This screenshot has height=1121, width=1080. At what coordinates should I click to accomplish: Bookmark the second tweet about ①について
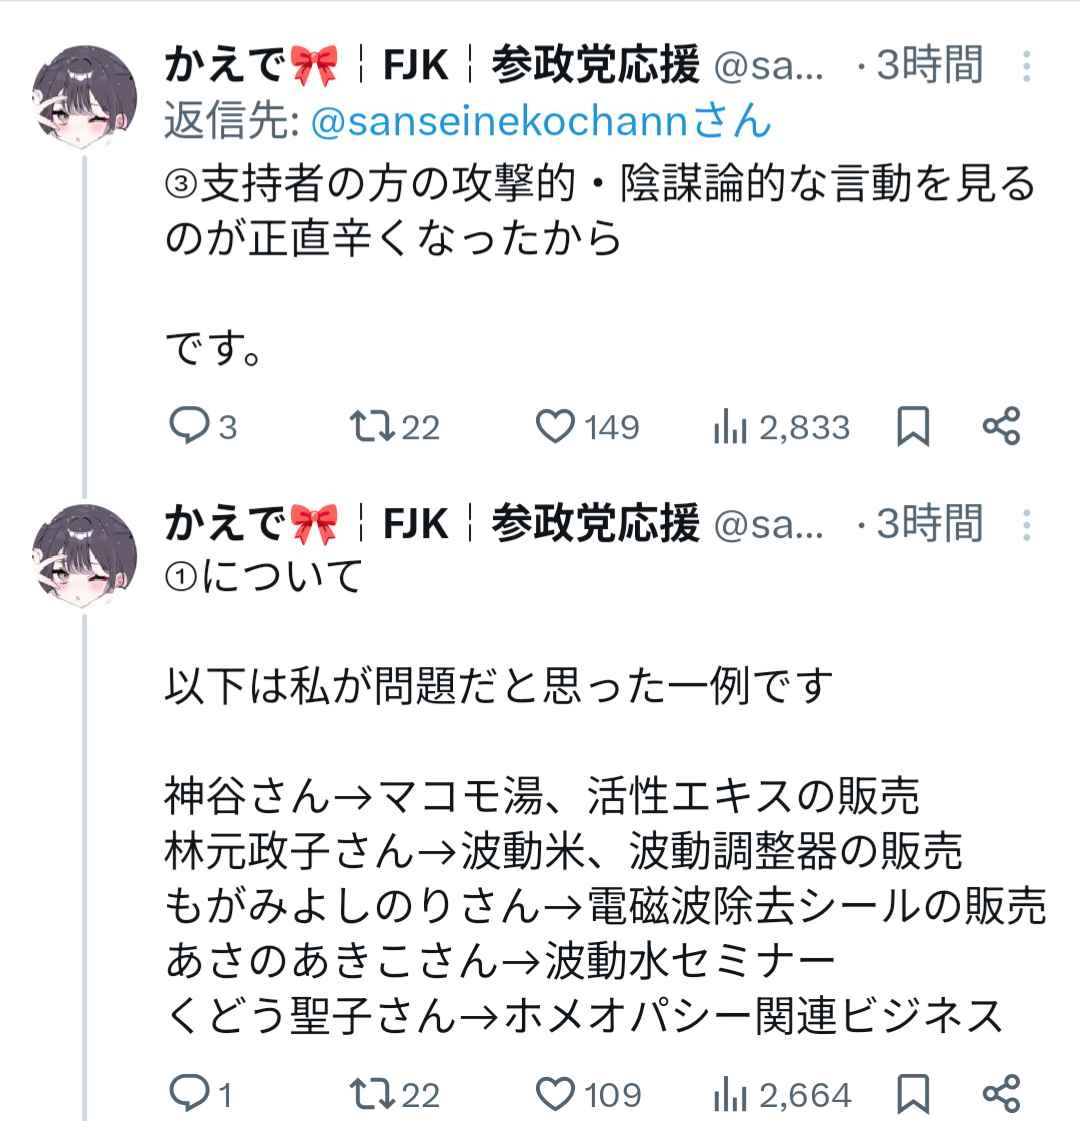point(913,1093)
